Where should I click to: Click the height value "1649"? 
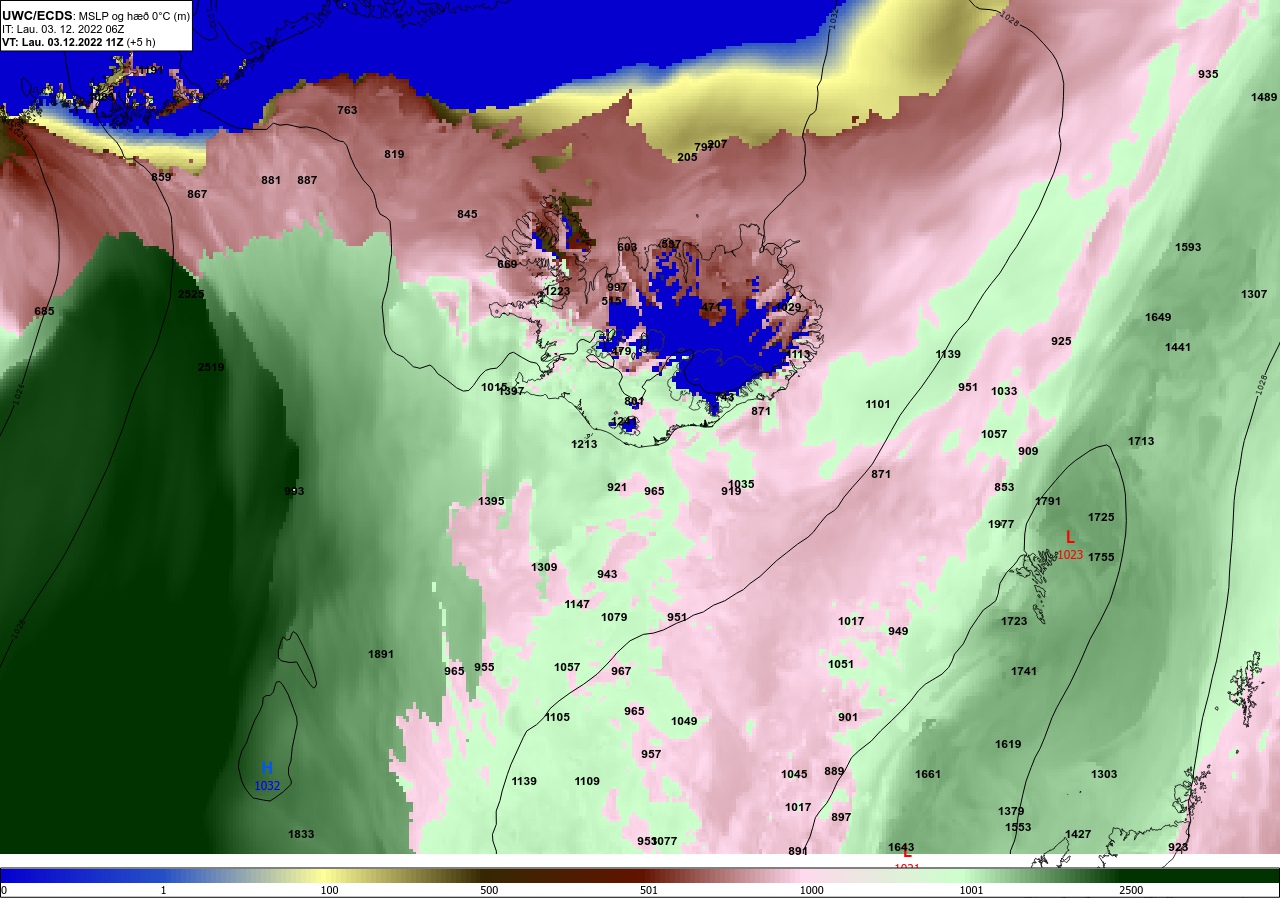click(x=1158, y=317)
